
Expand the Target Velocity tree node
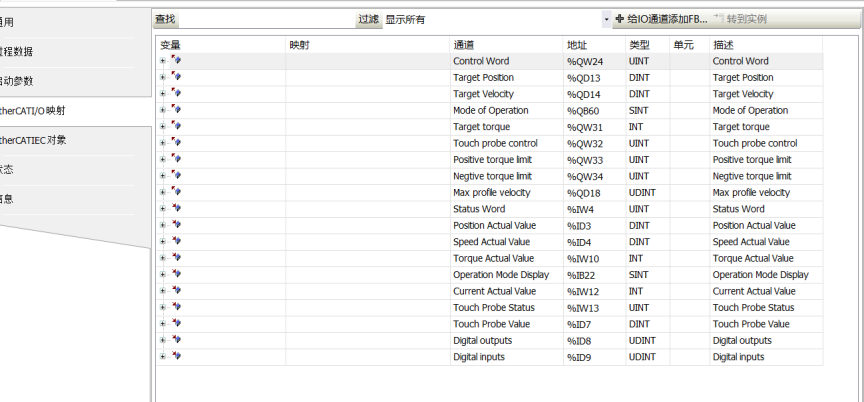tap(163, 94)
